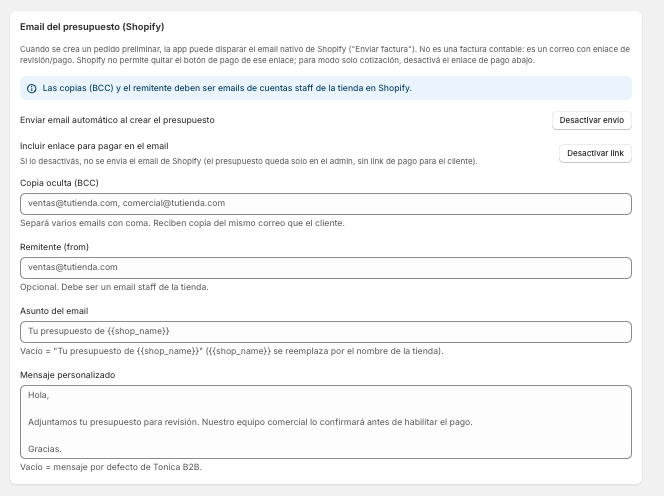Click 'Vacío = mensaje por defecto de Tonica B2B' text

coord(111,467)
